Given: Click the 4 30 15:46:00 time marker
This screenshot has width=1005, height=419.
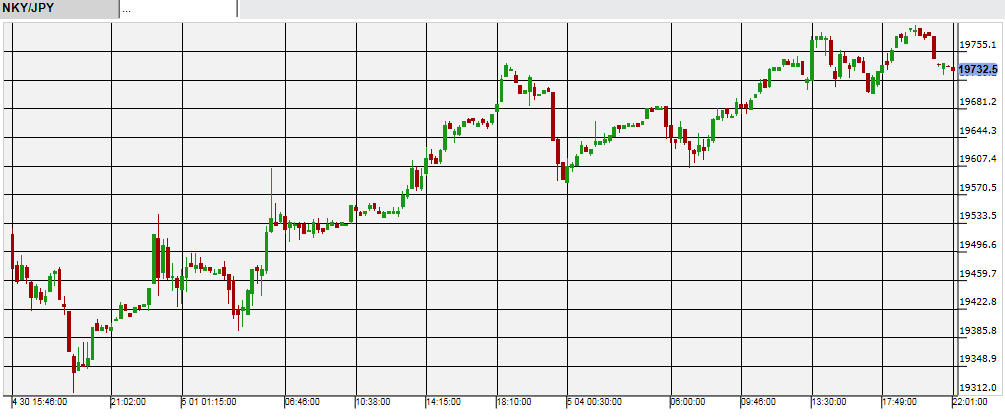Looking at the screenshot, I should tap(40, 402).
